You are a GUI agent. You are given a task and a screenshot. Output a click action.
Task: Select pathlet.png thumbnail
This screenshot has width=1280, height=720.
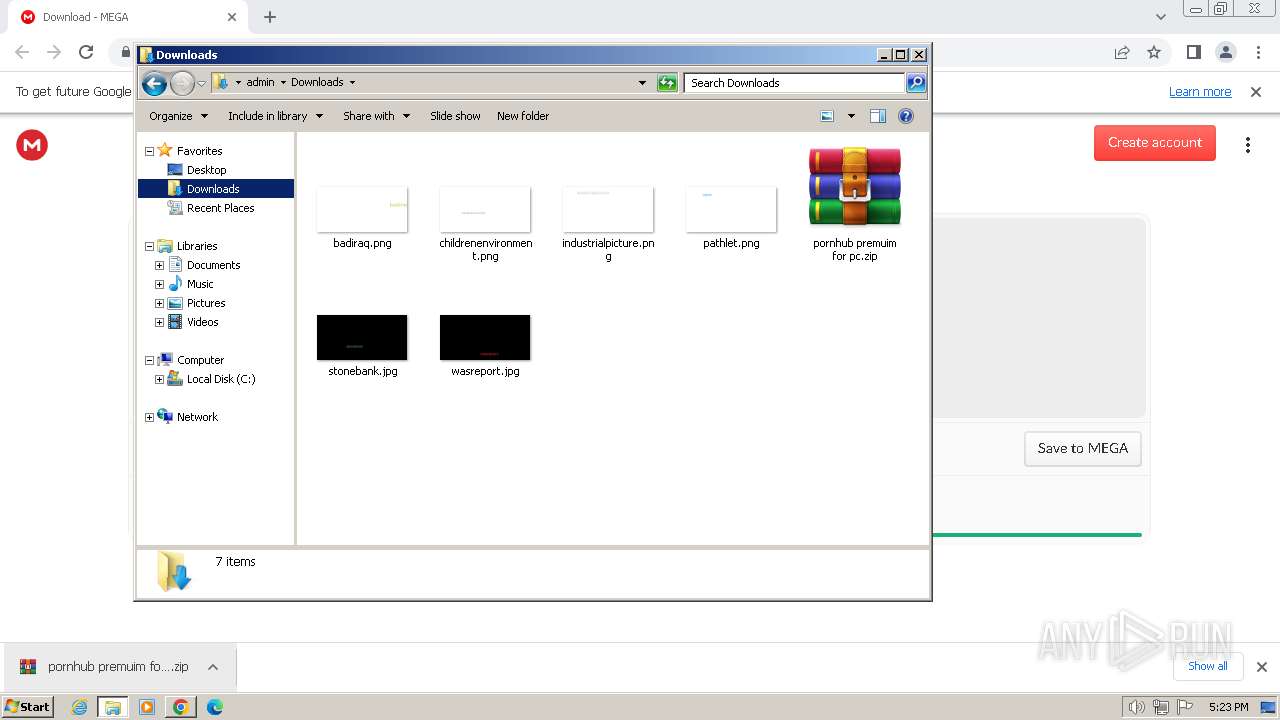[731, 209]
